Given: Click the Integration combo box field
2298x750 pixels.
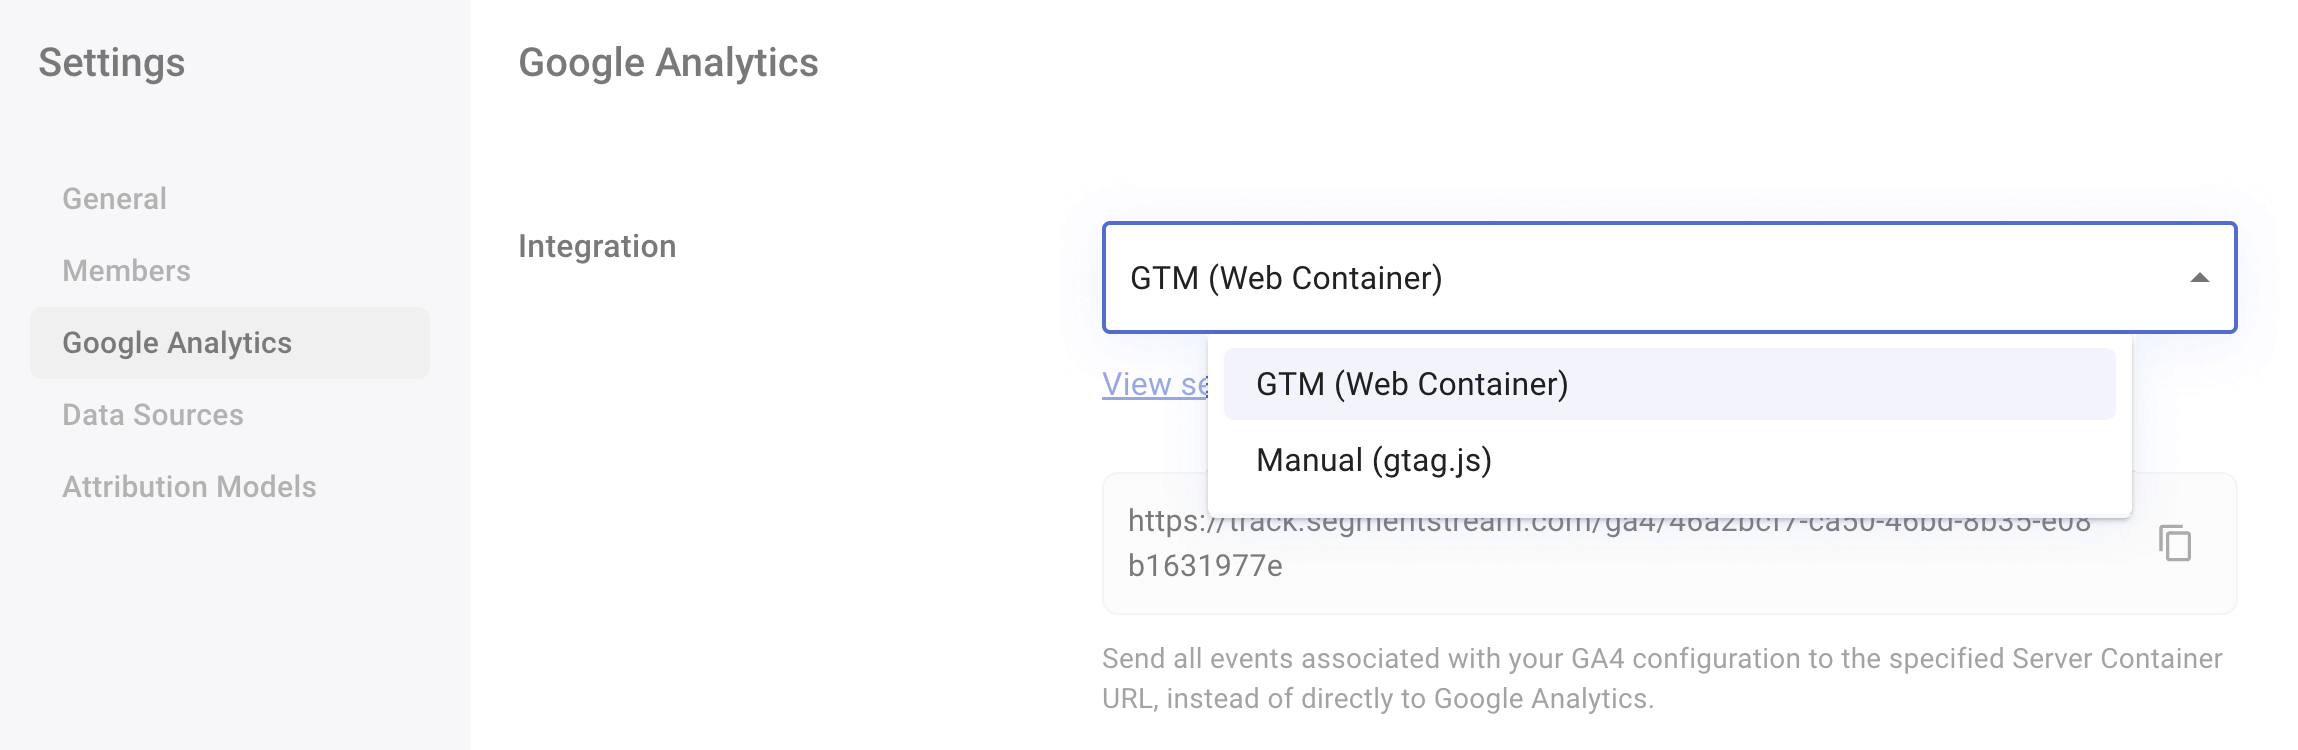Looking at the screenshot, I should tap(1669, 277).
